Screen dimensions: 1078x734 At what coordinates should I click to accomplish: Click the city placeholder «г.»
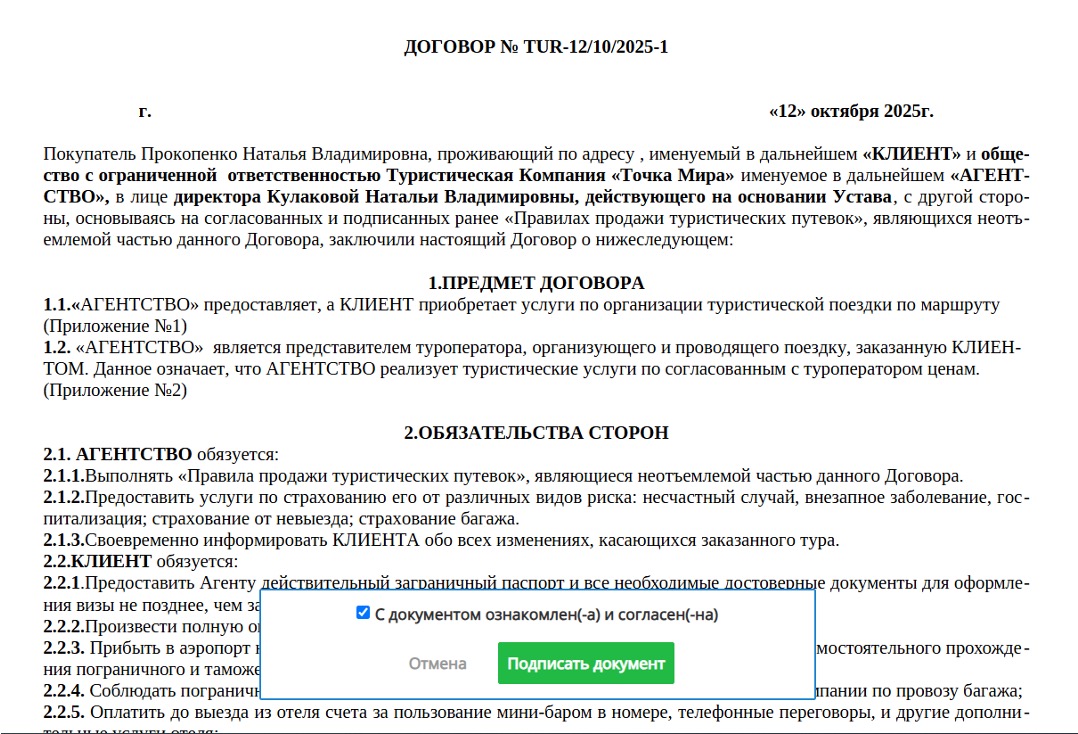(x=145, y=111)
